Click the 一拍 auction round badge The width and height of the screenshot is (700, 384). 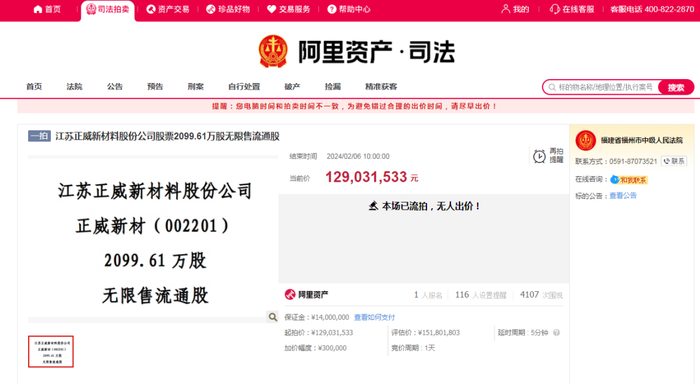[x=39, y=136]
